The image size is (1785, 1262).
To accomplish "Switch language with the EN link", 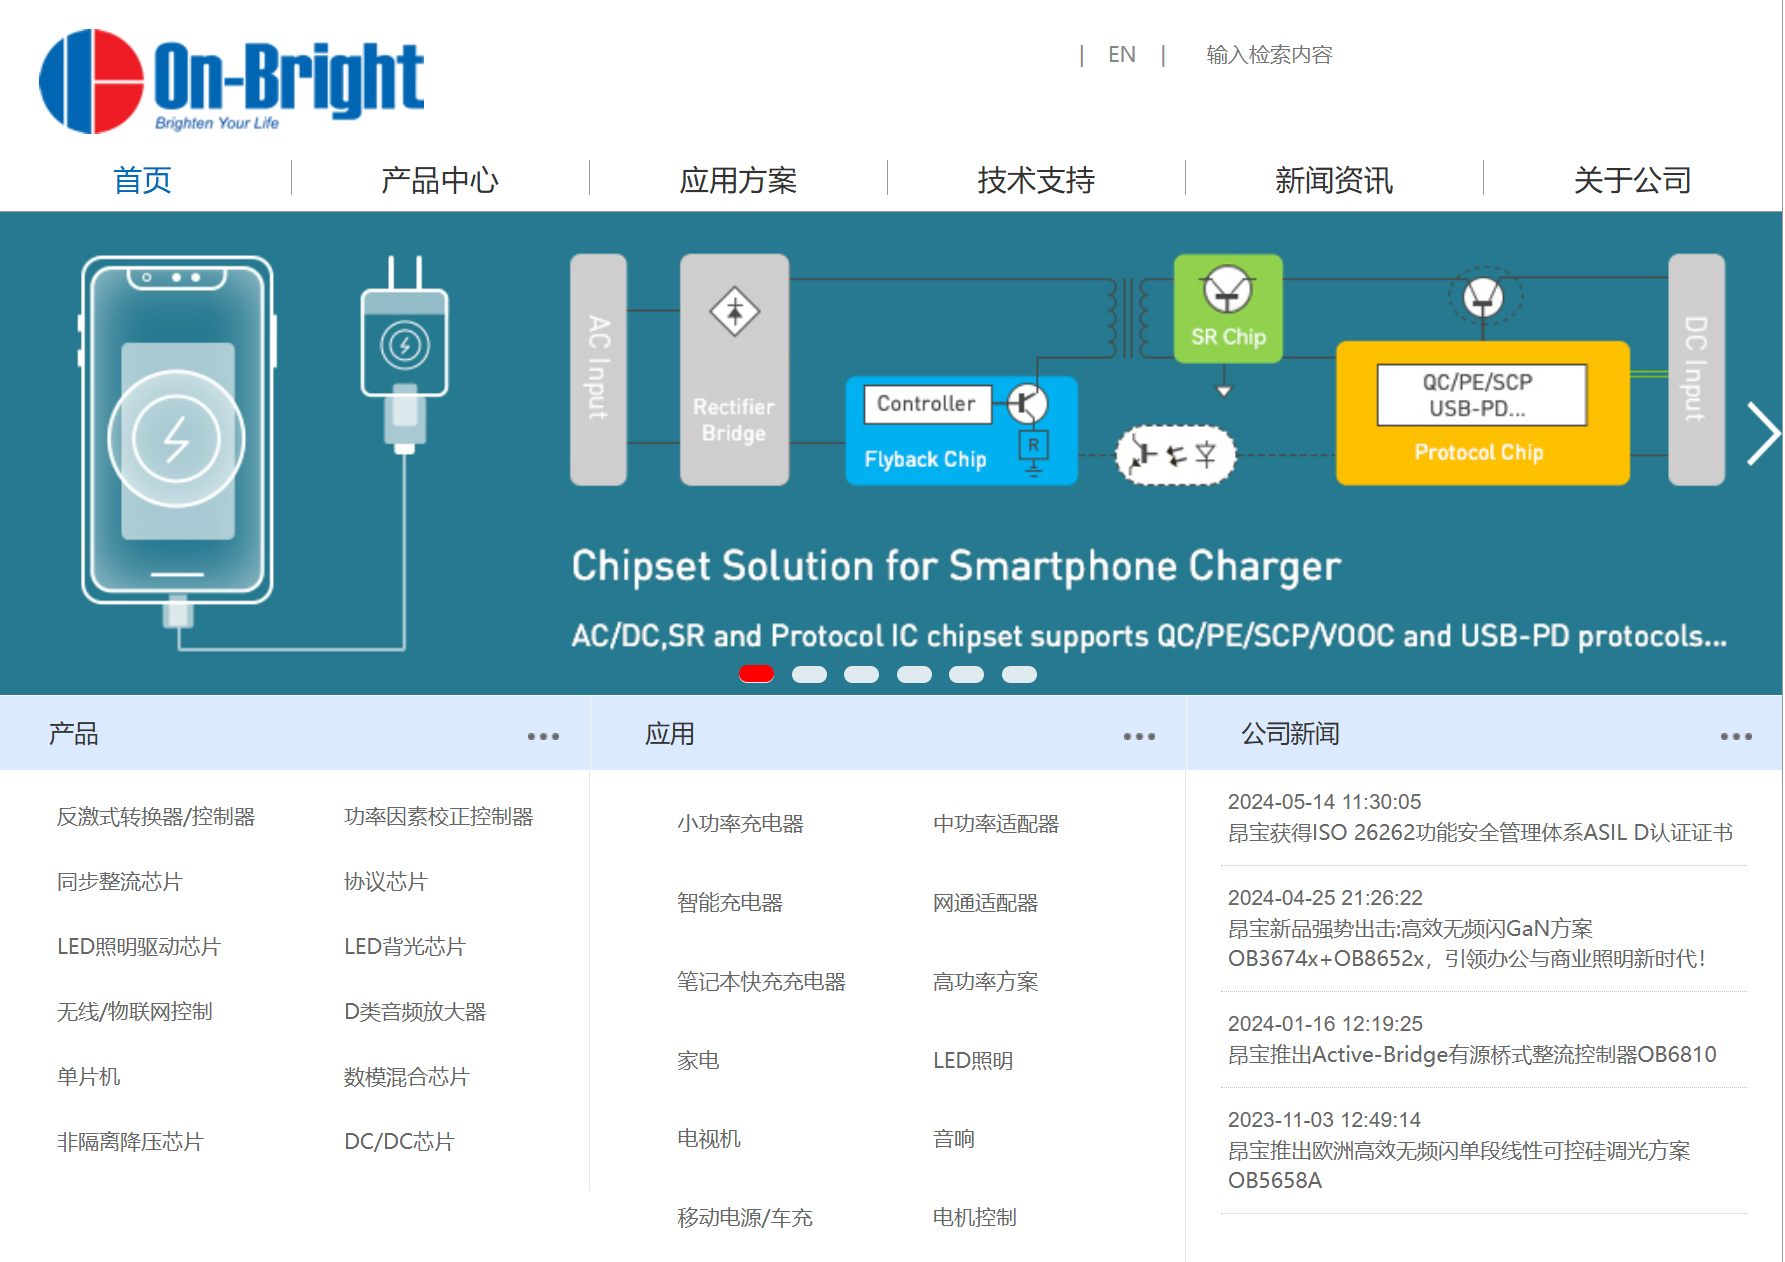I will (x=1121, y=55).
